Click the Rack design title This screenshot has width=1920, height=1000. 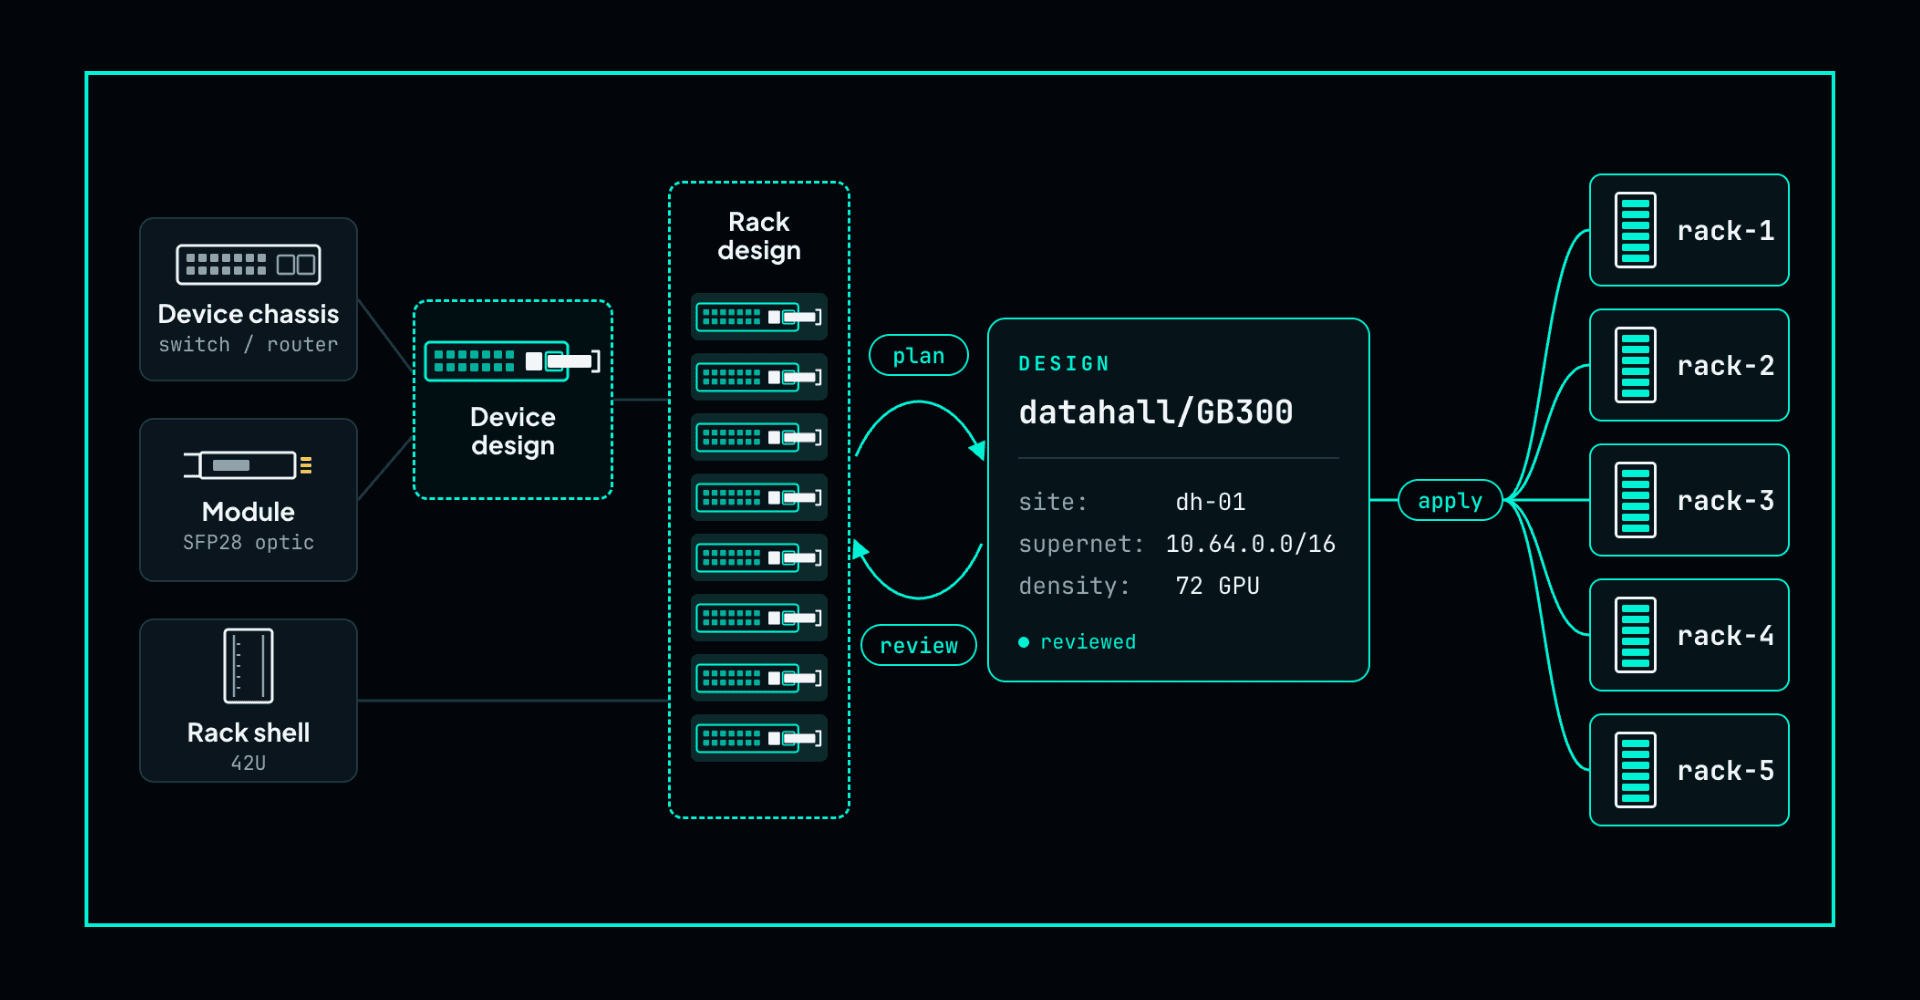[x=759, y=236]
